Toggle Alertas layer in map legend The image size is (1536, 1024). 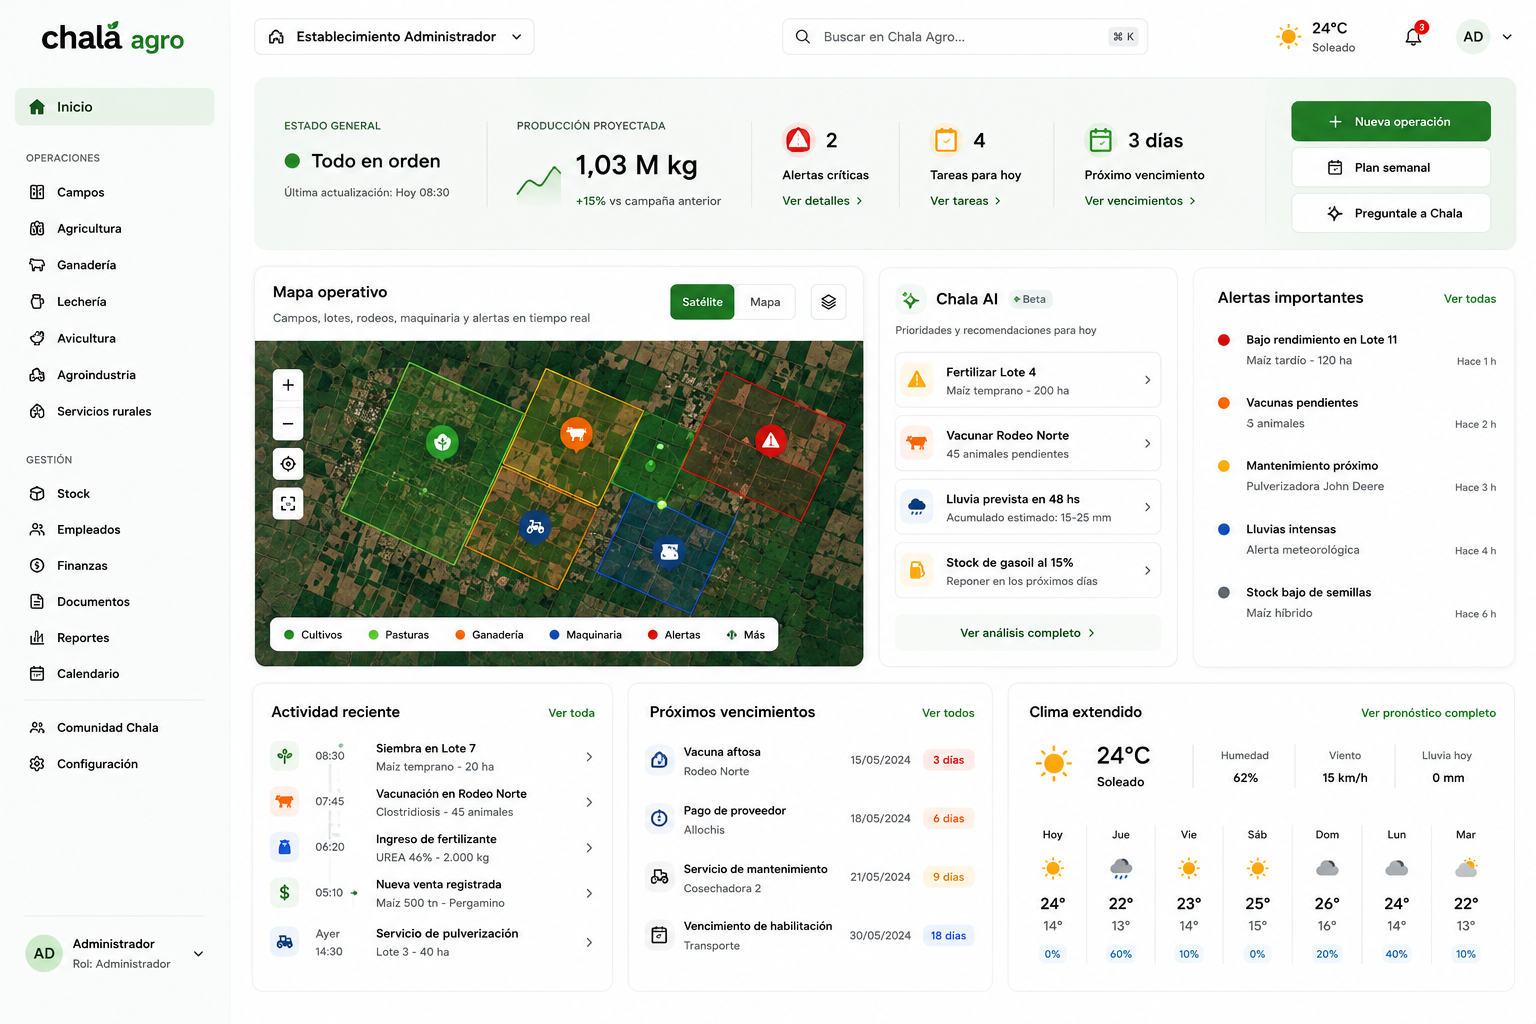[674, 635]
